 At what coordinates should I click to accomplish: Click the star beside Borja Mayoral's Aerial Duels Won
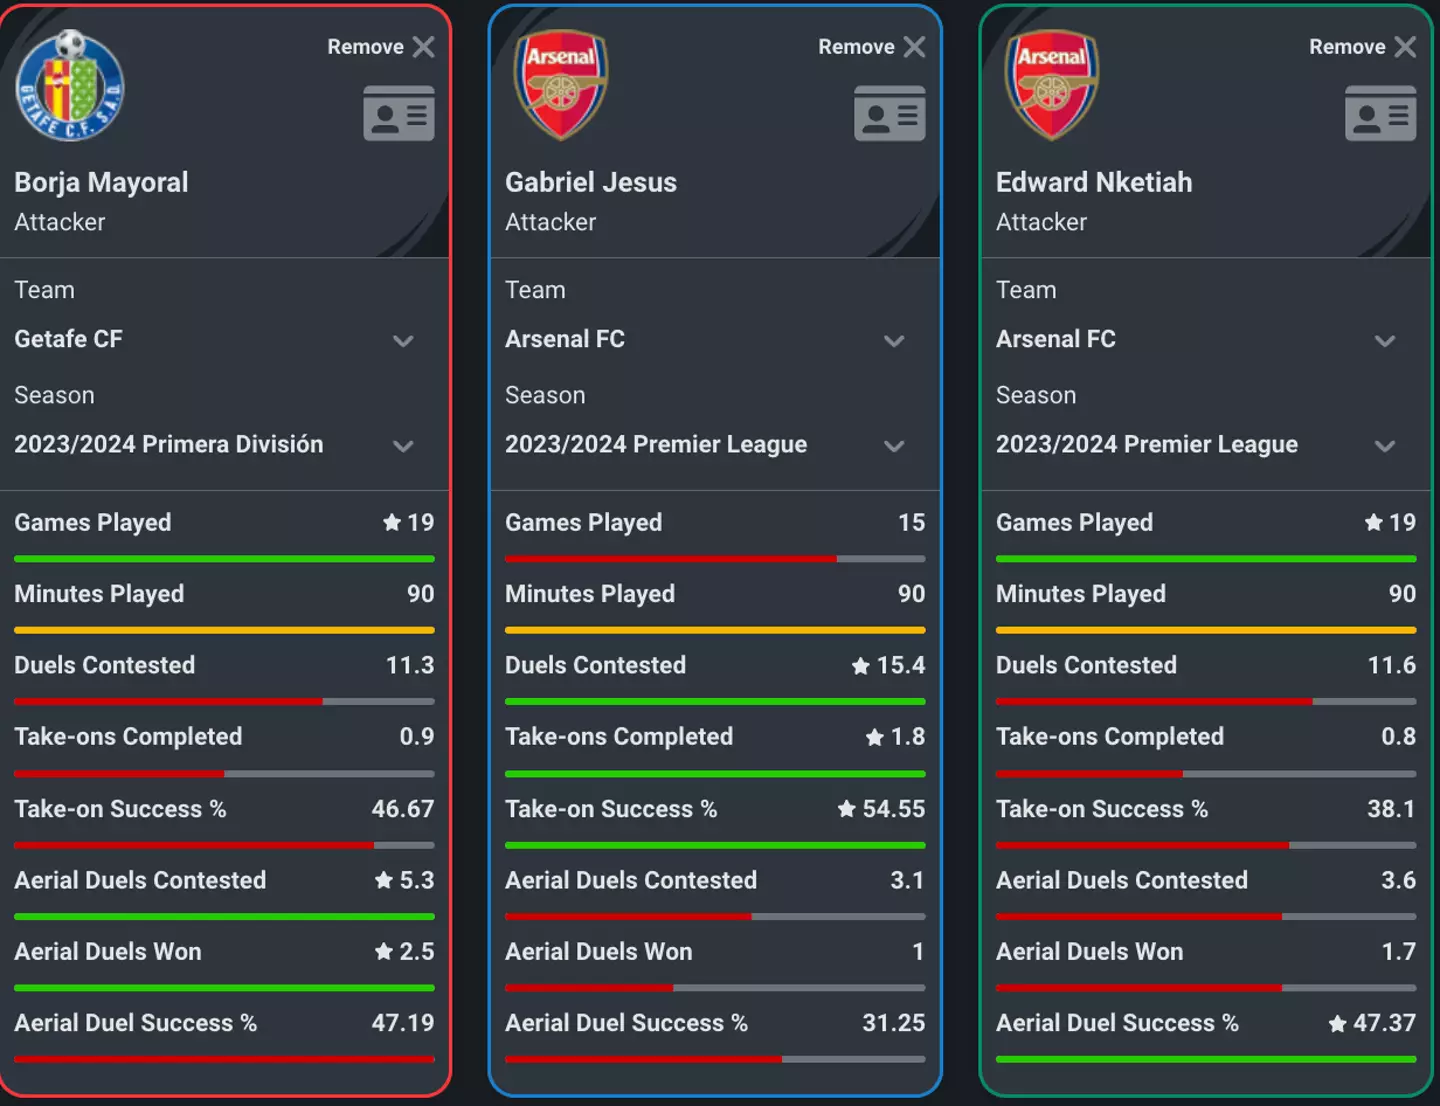(x=384, y=951)
